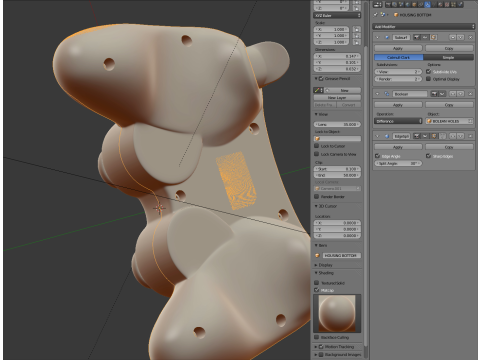
Task: Enable the Lock to Cursor checkbox
Action: (317, 146)
